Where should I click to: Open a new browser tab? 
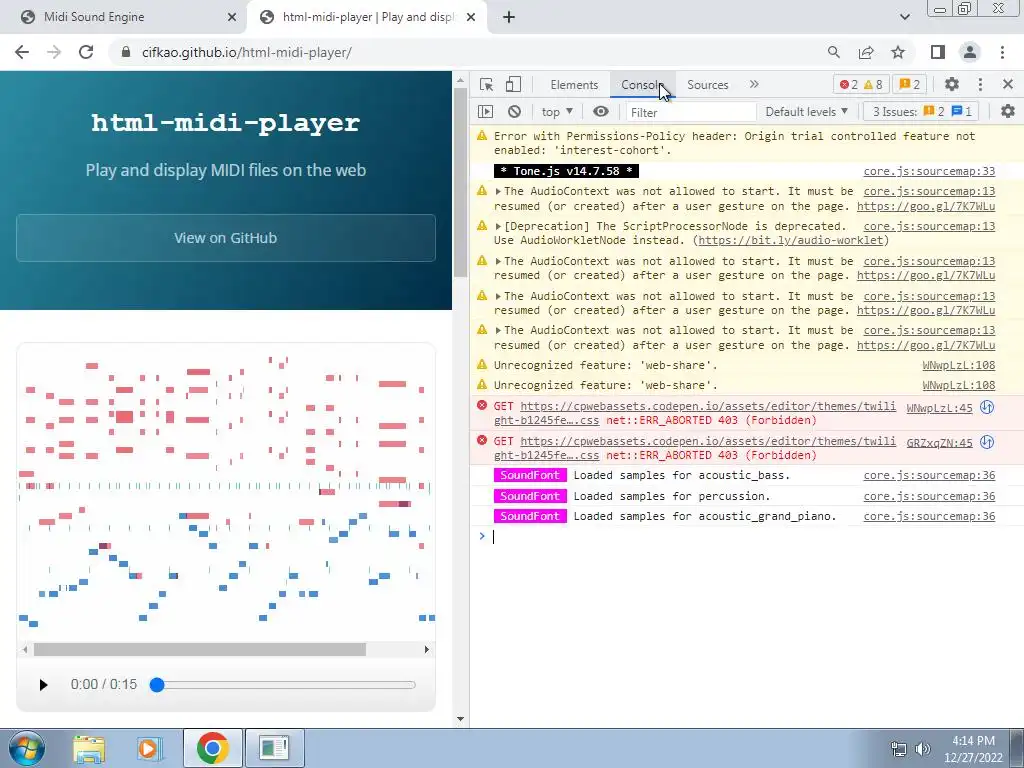coord(509,17)
